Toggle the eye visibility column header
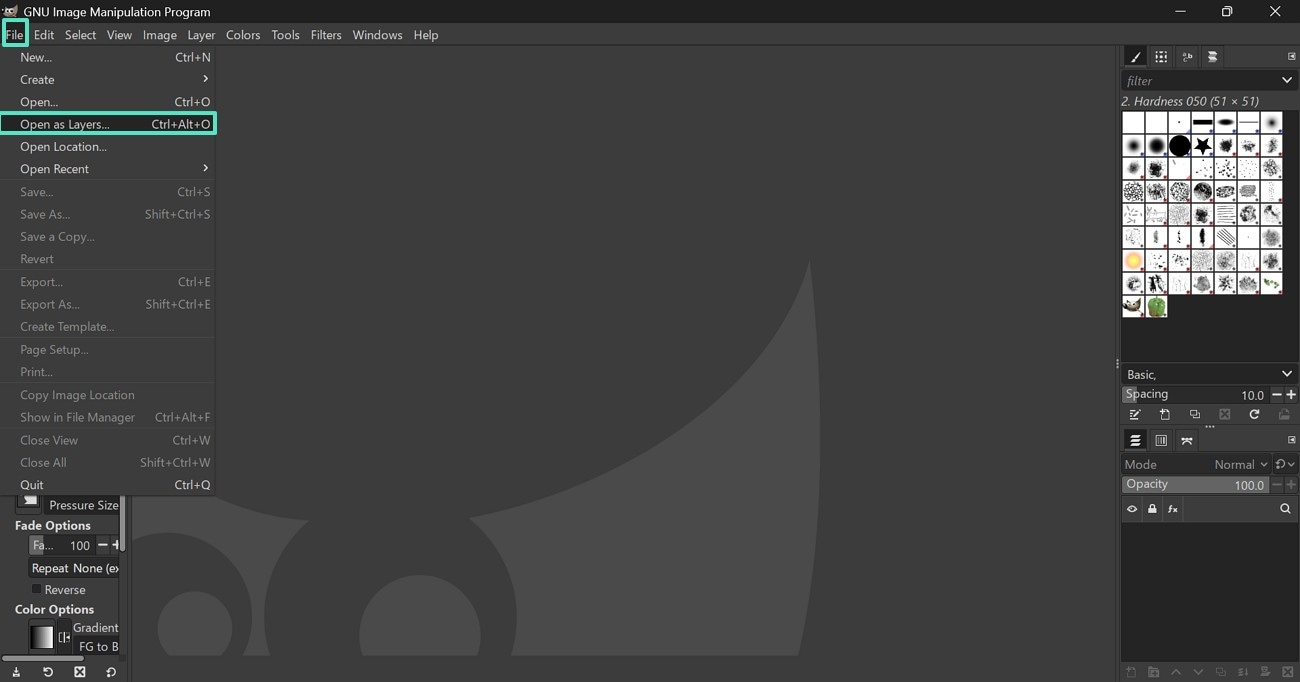This screenshot has height=682, width=1300. click(1132, 509)
